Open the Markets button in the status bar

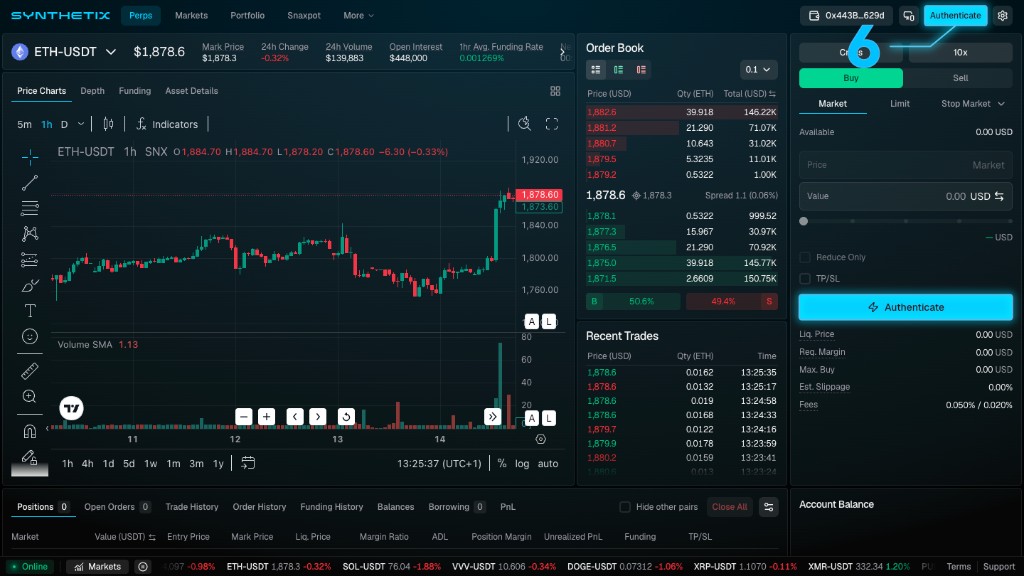(x=97, y=566)
